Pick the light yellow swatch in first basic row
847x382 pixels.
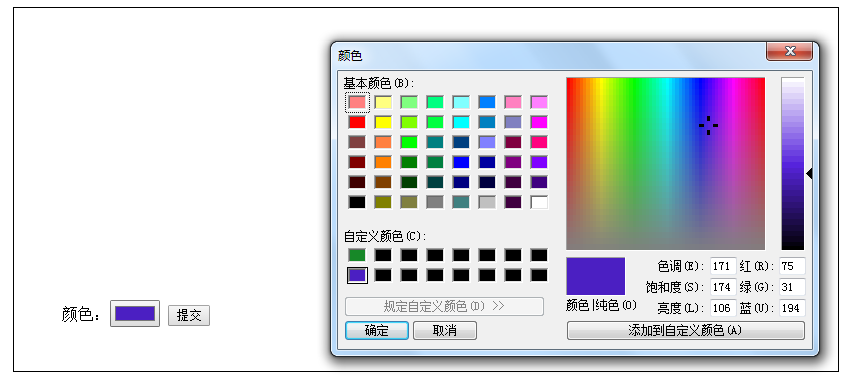(x=383, y=102)
